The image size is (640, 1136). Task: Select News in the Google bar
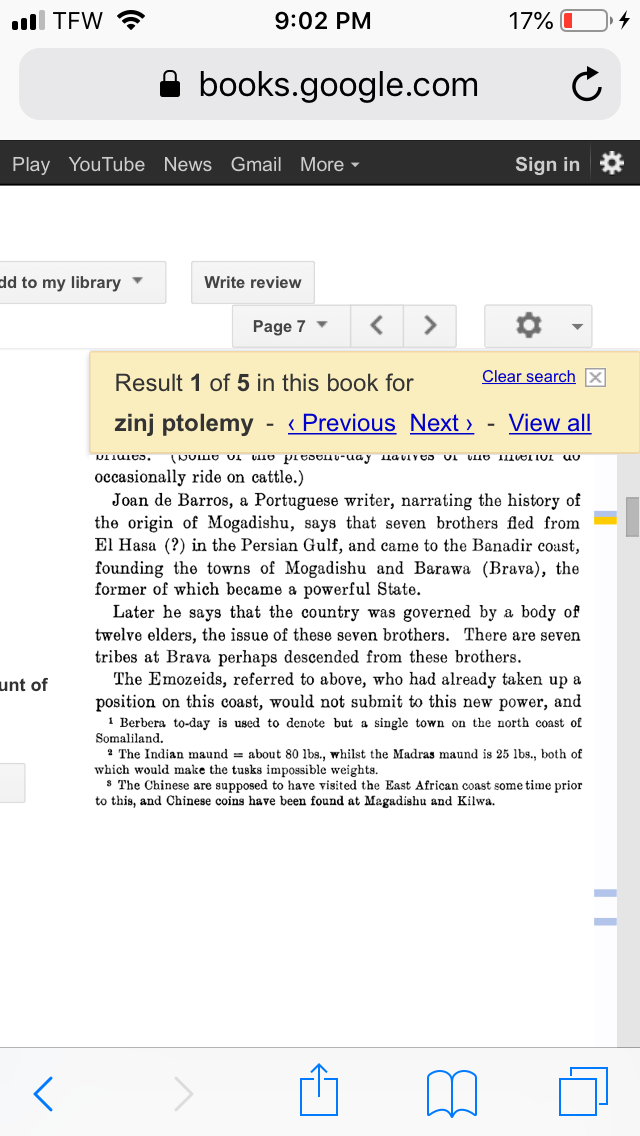click(187, 165)
